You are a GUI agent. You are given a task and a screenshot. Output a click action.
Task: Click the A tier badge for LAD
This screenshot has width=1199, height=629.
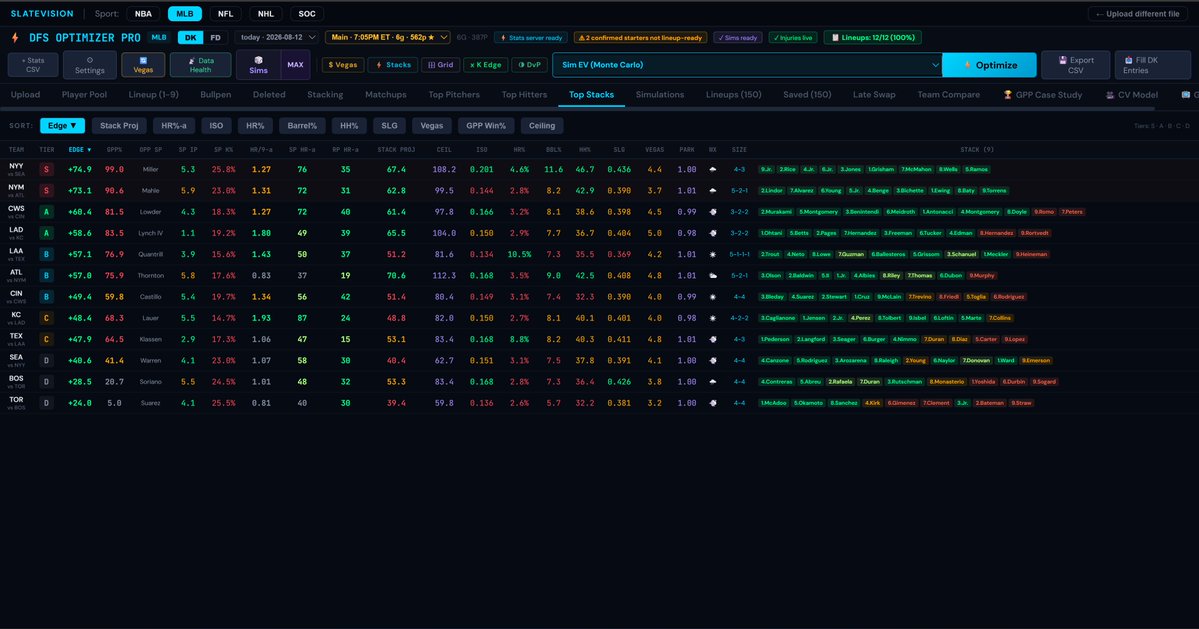pos(47,233)
